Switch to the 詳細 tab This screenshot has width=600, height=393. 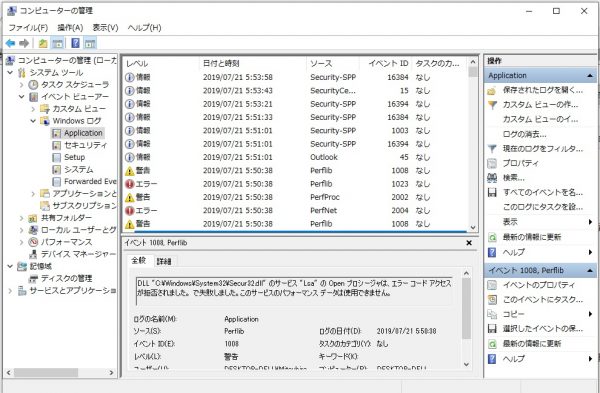[164, 261]
